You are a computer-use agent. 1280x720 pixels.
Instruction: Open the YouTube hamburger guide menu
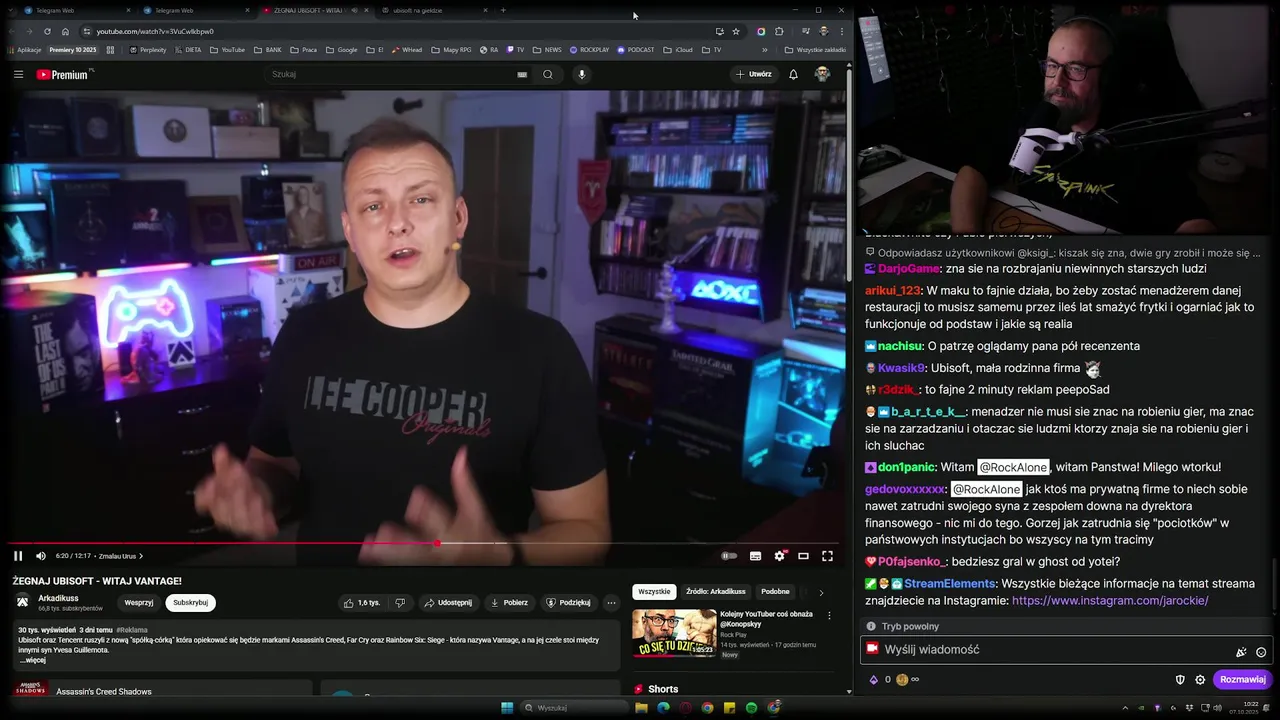pyautogui.click(x=18, y=74)
